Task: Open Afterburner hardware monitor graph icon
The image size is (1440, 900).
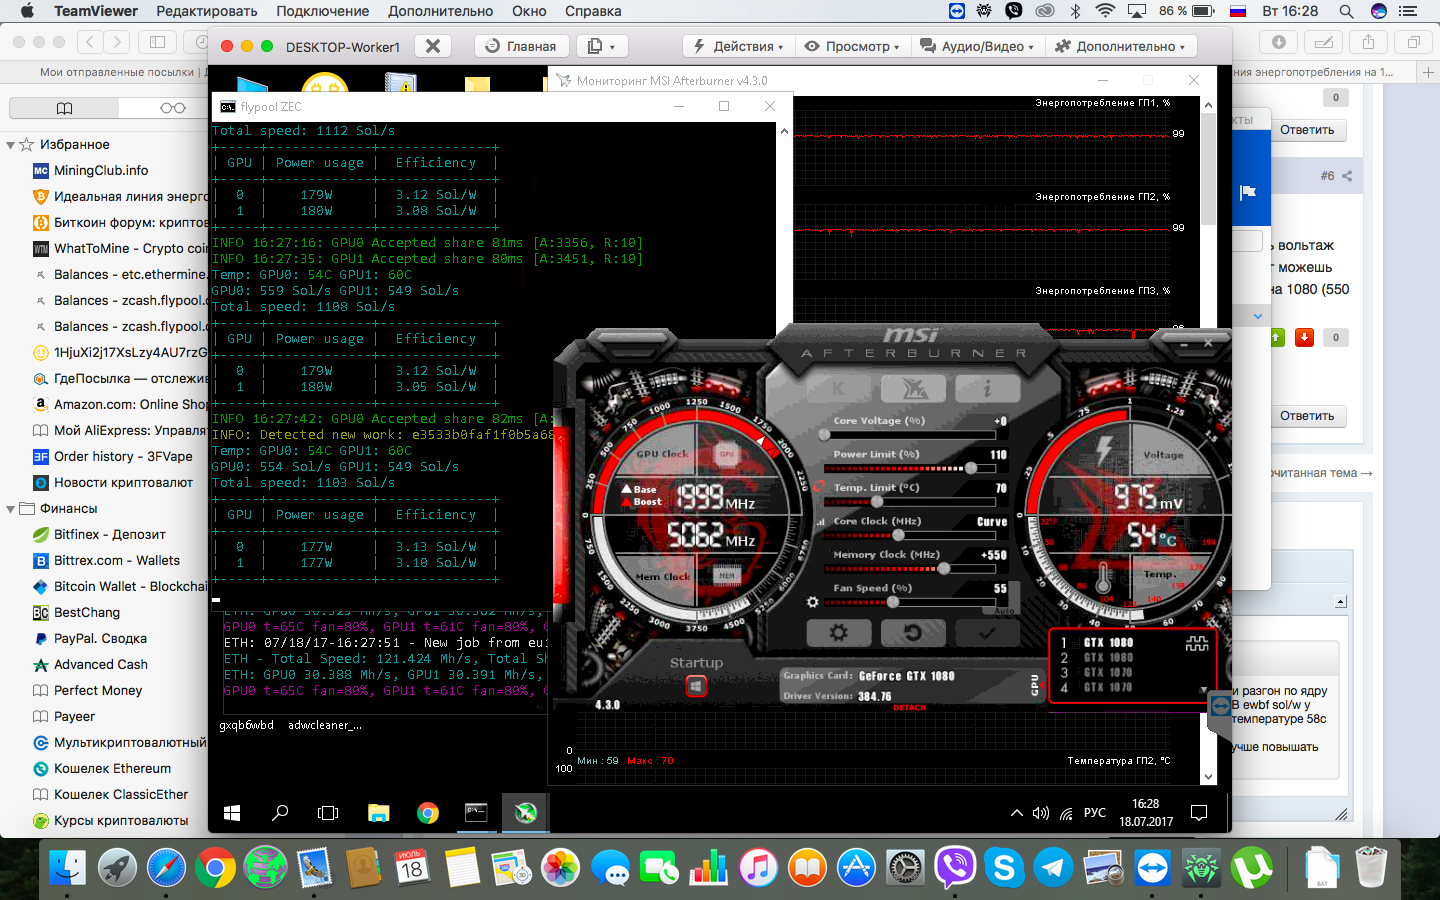Action: click(1197, 644)
